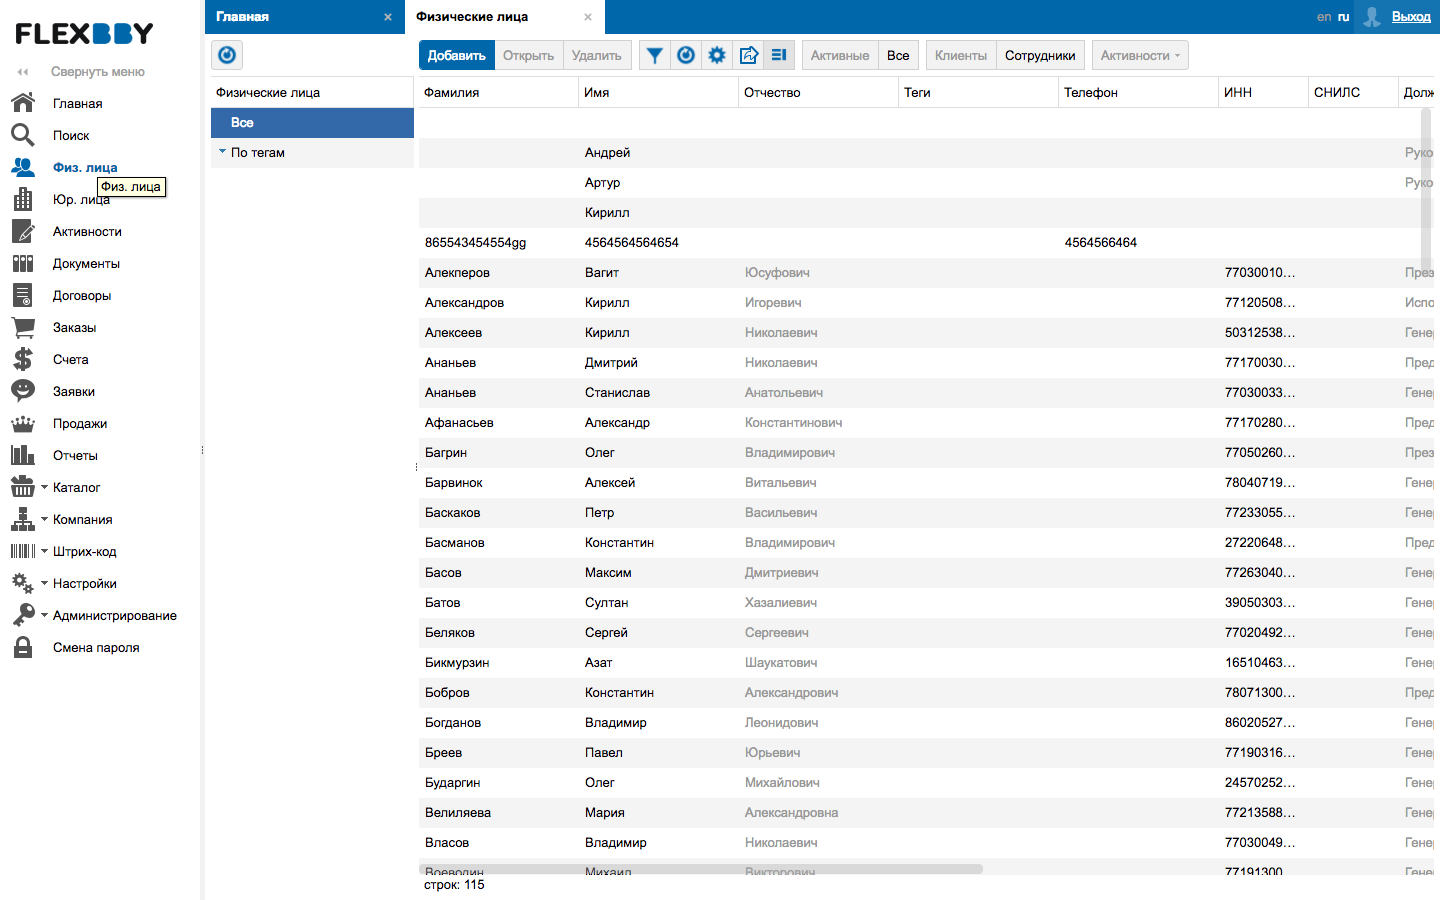Open Продажи in the side menu
The image size is (1440, 900).
(x=80, y=423)
